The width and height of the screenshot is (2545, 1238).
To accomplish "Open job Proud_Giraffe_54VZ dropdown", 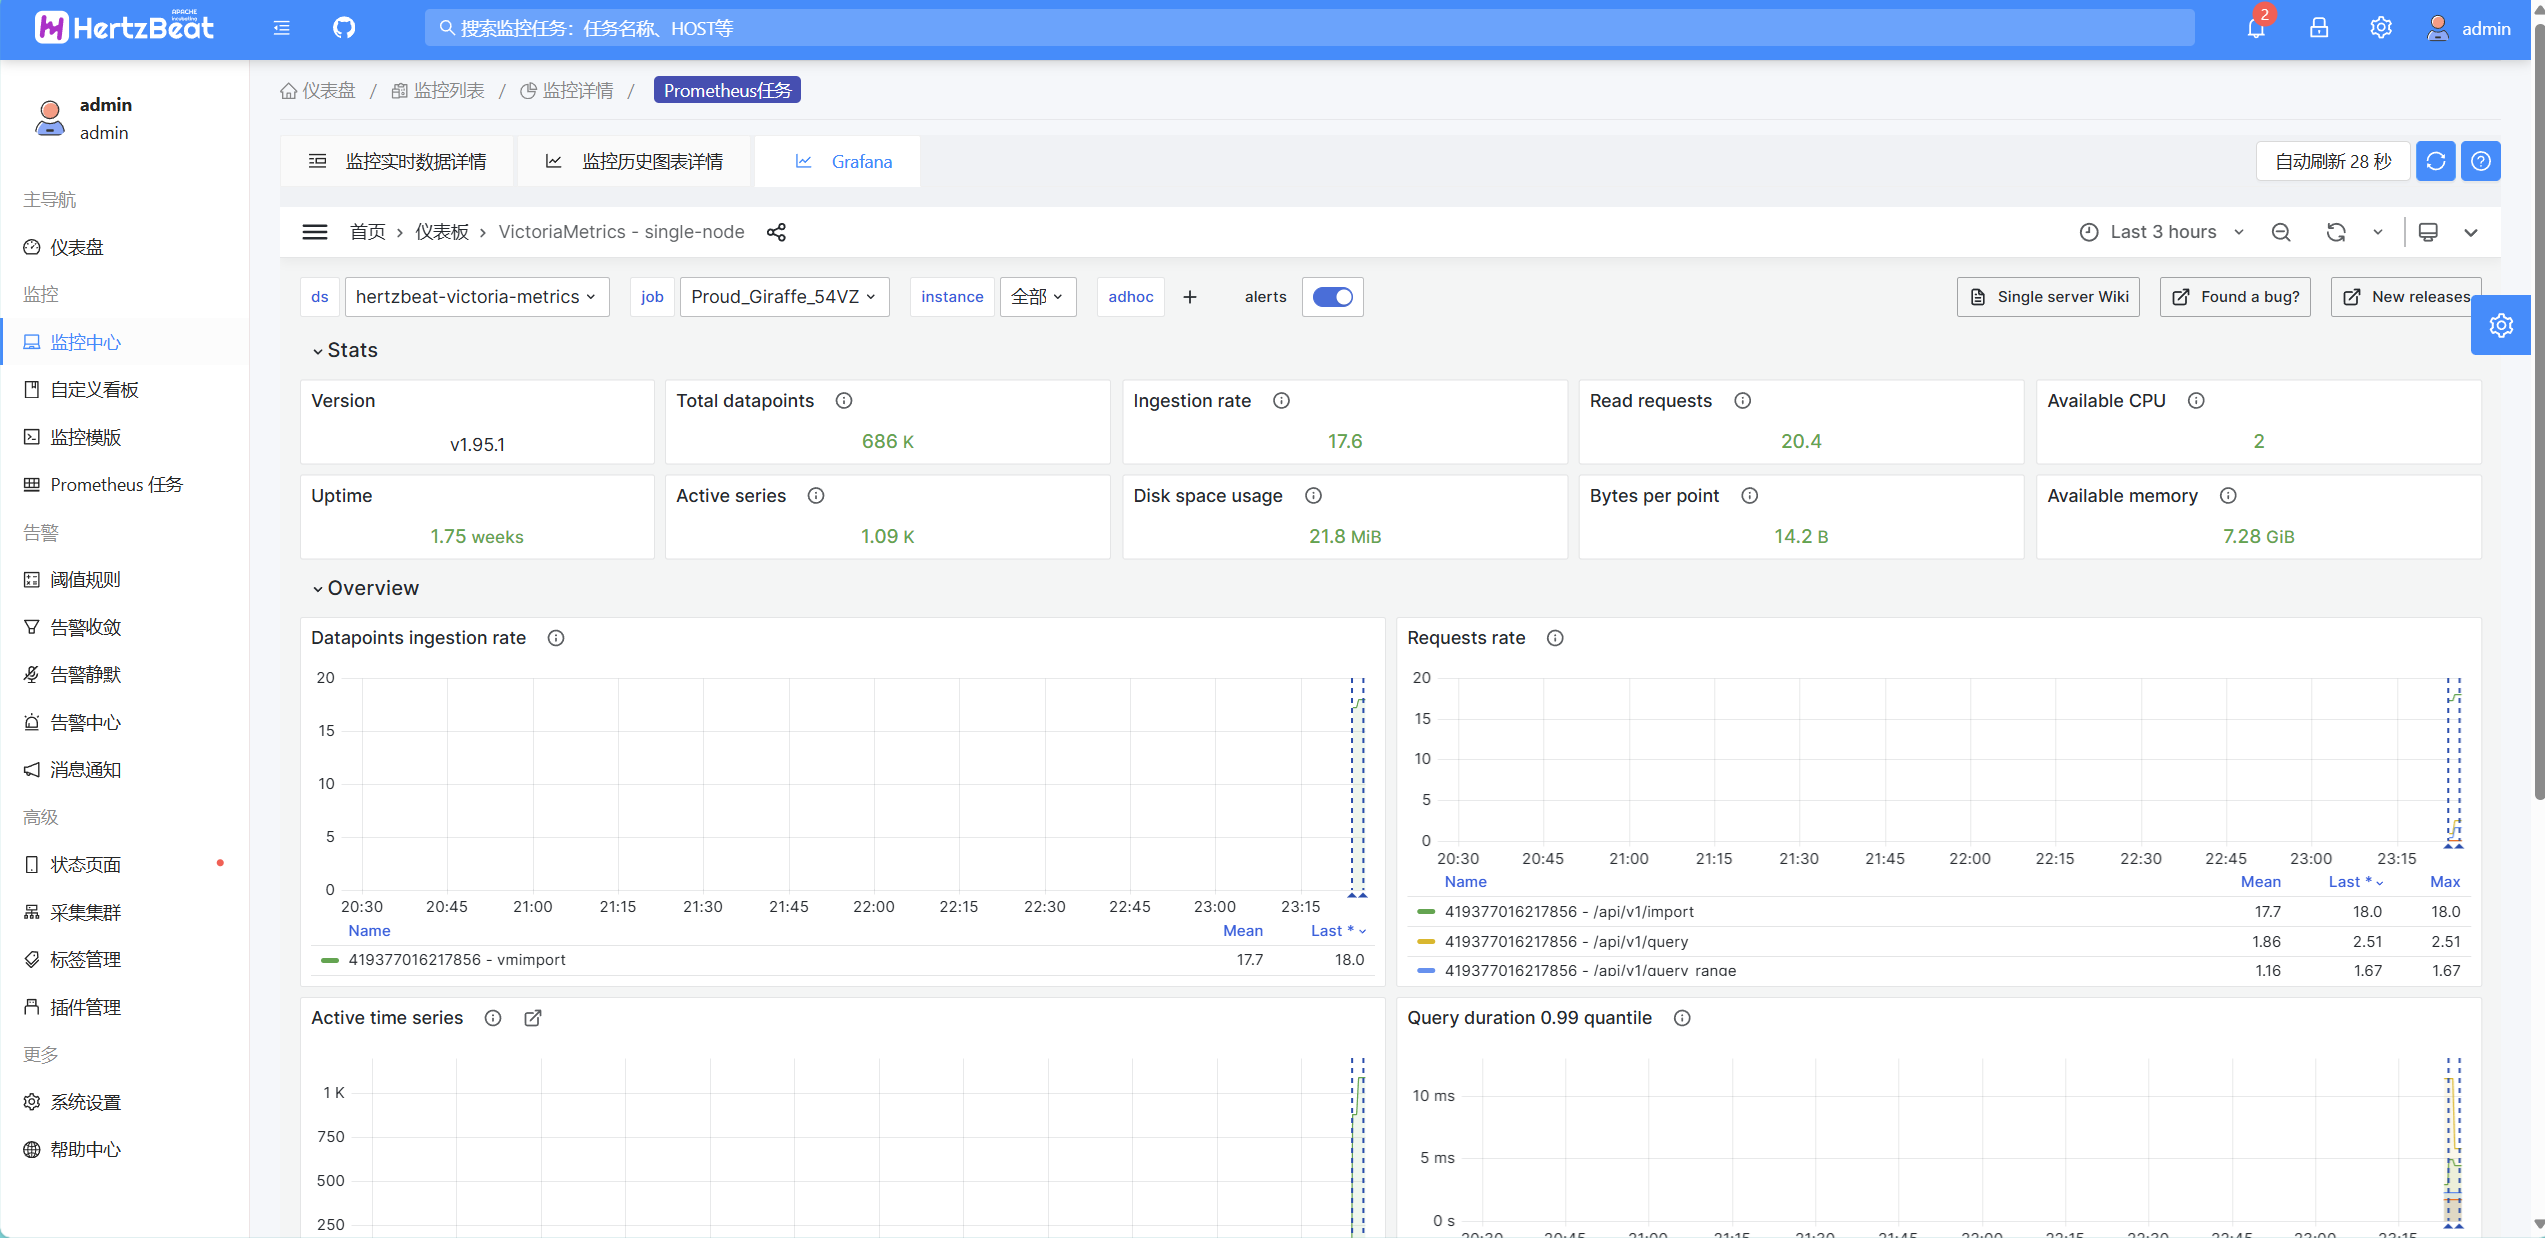I will coord(784,297).
